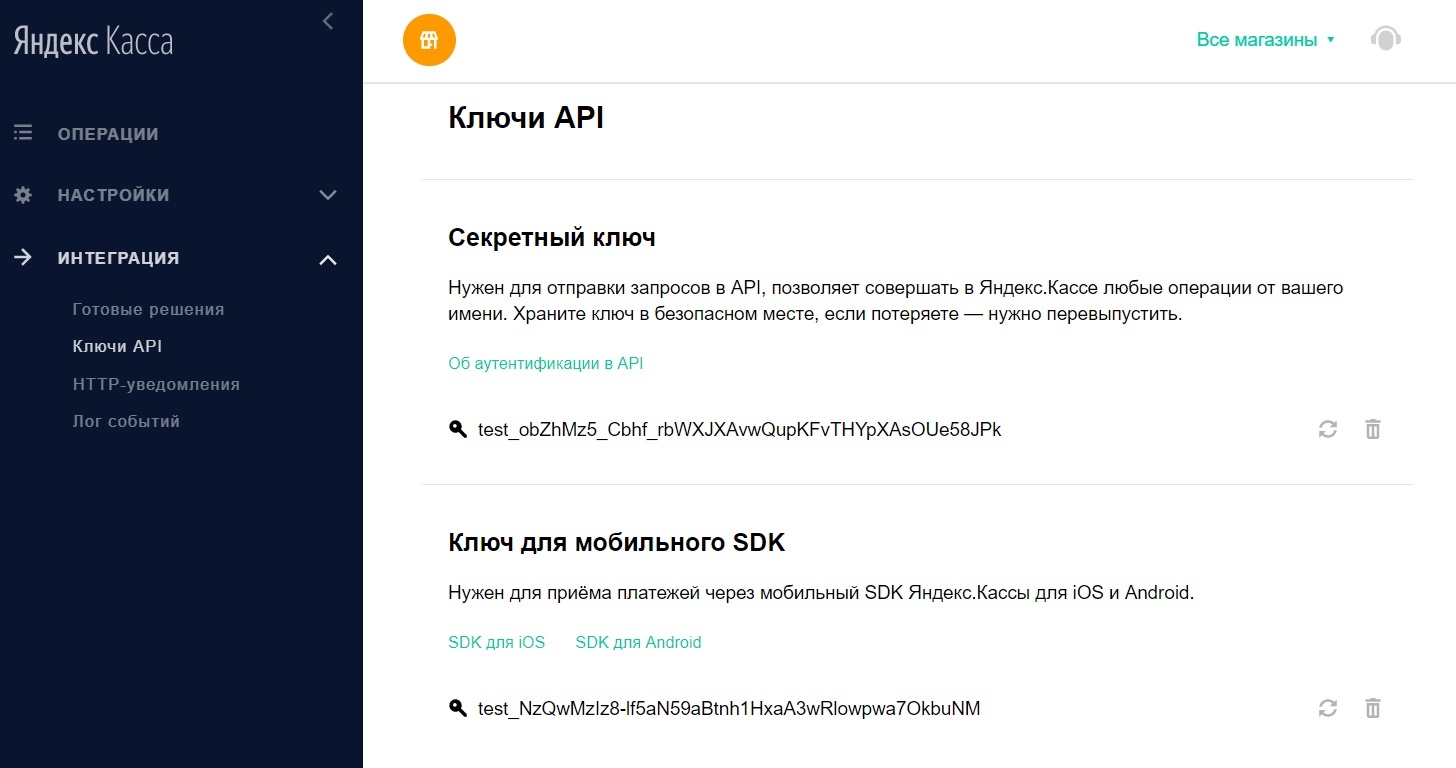The height and width of the screenshot is (768, 1456).
Task: Click the orange shop icon
Action: pyautogui.click(x=429, y=40)
